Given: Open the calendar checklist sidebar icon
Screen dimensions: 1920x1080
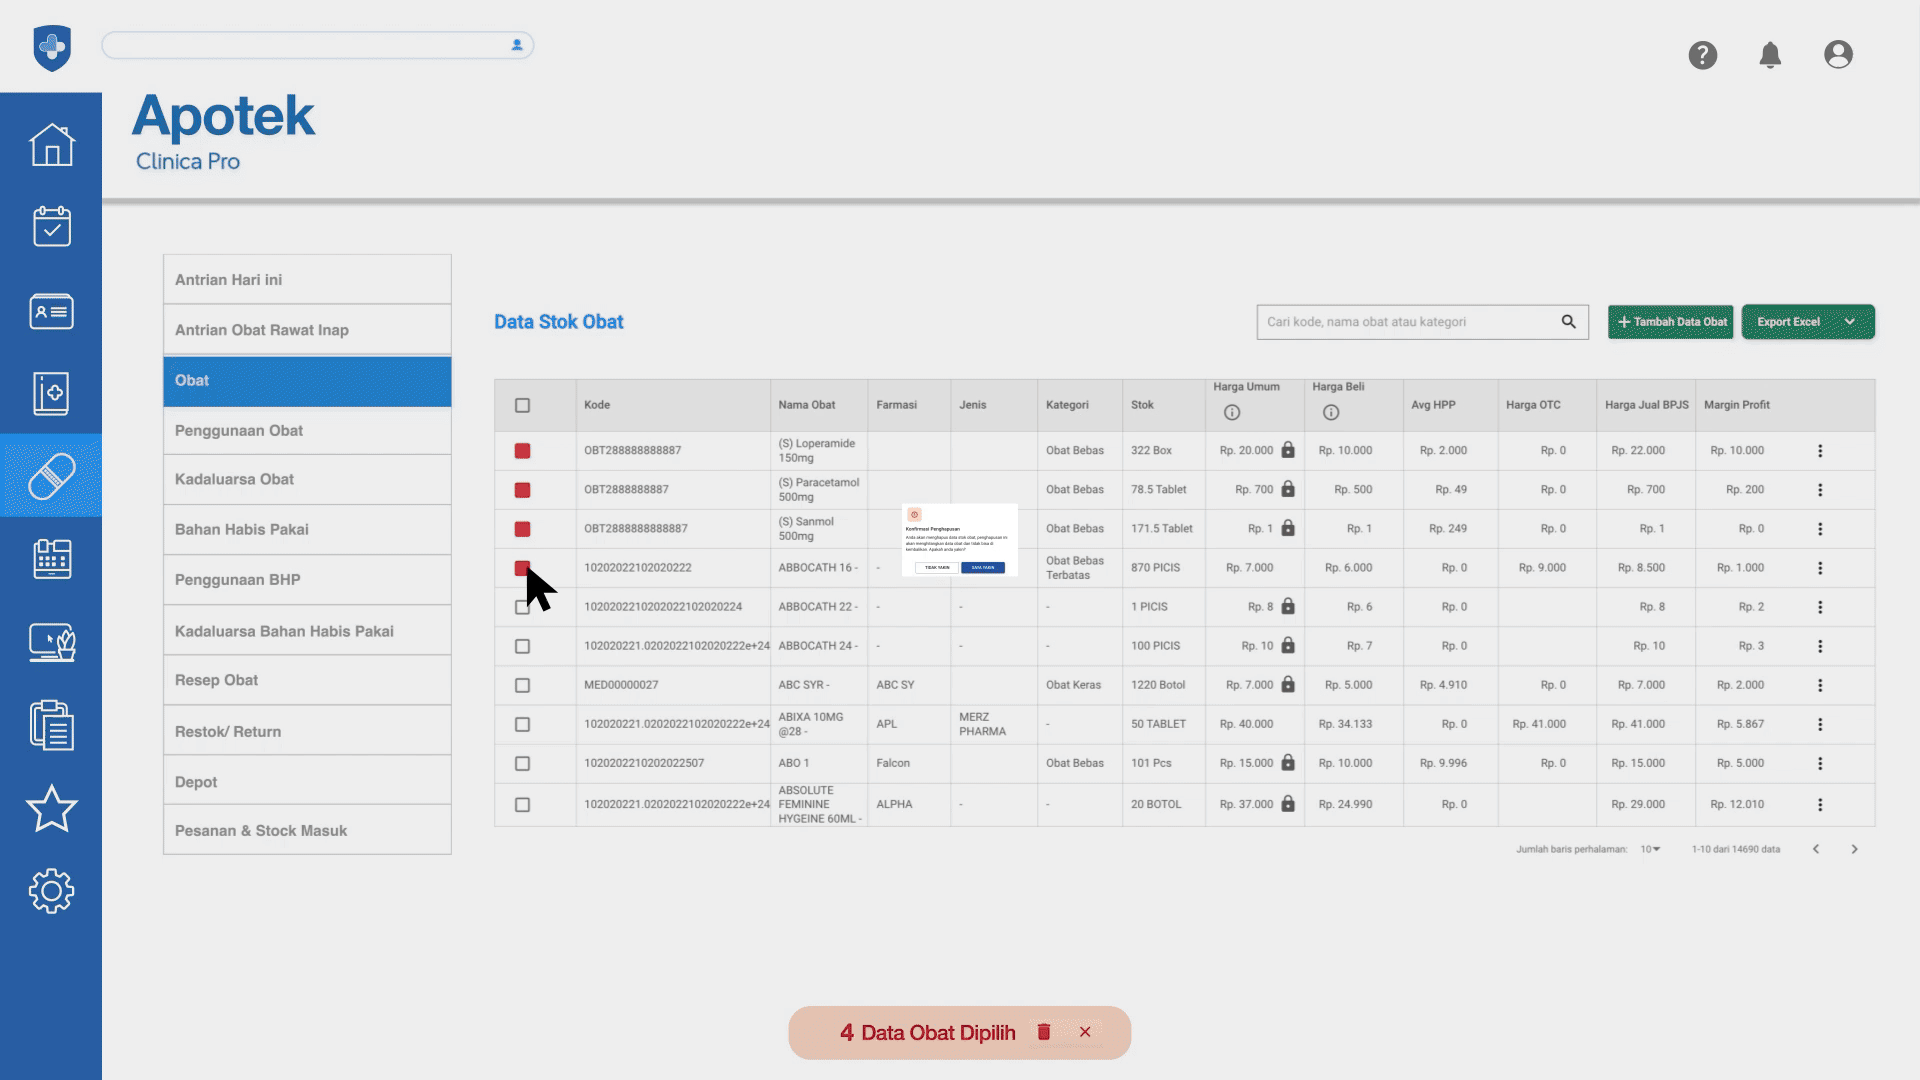Looking at the screenshot, I should pos(51,227).
